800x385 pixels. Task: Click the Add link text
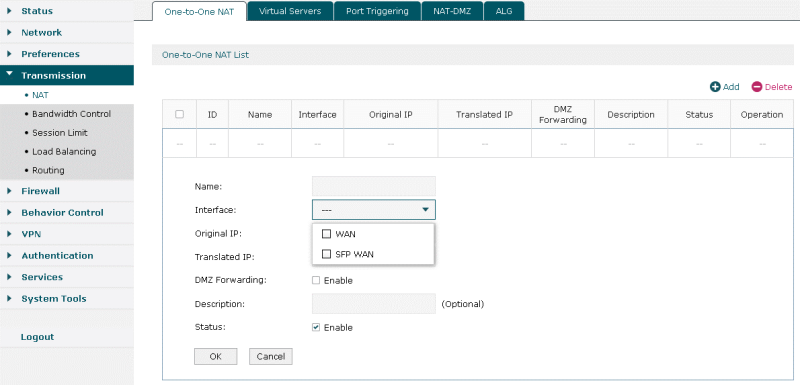731,87
